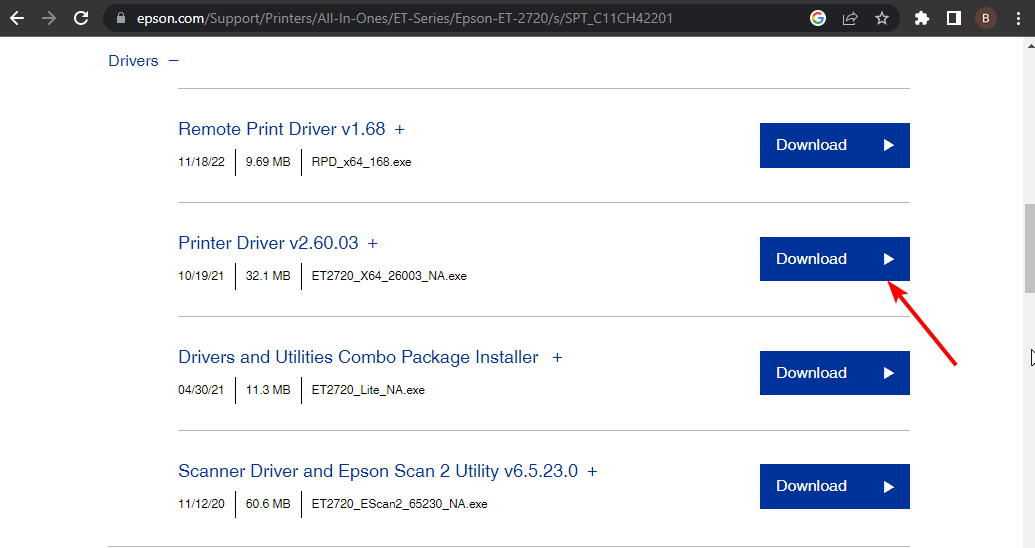Go forward in browser history
Image resolution: width=1035 pixels, height=548 pixels.
click(49, 18)
